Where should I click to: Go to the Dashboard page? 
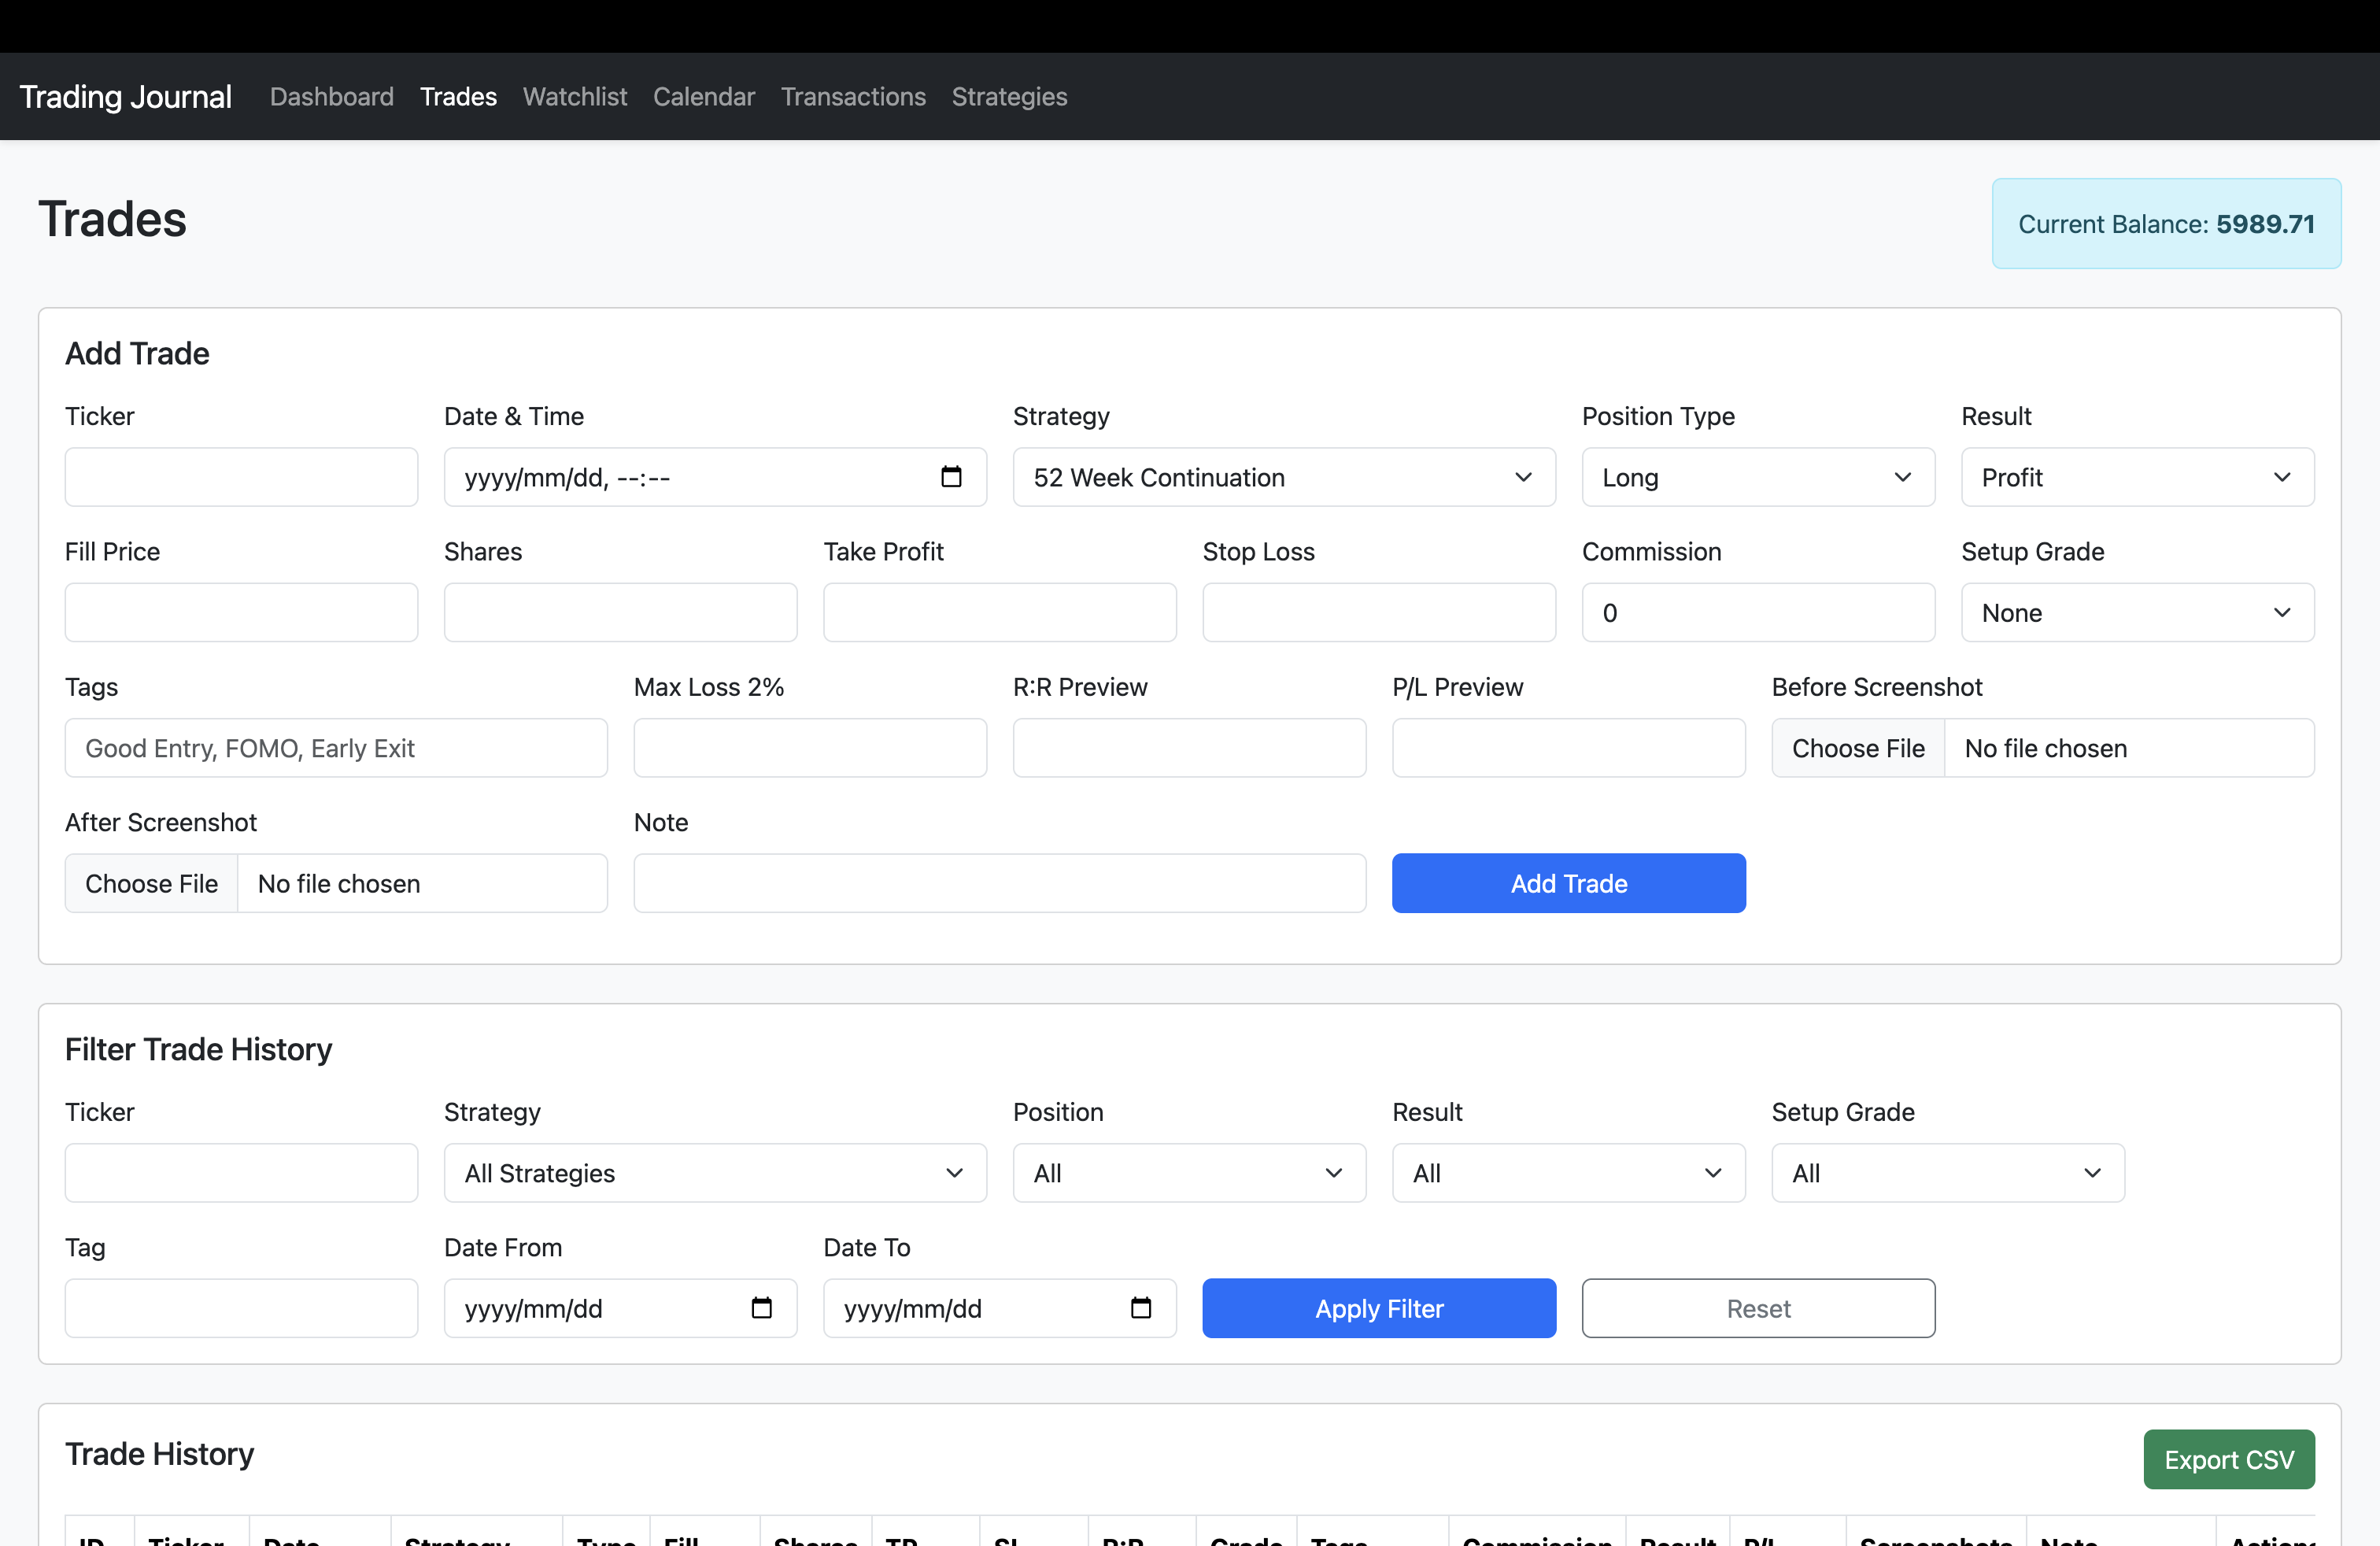pos(332,97)
